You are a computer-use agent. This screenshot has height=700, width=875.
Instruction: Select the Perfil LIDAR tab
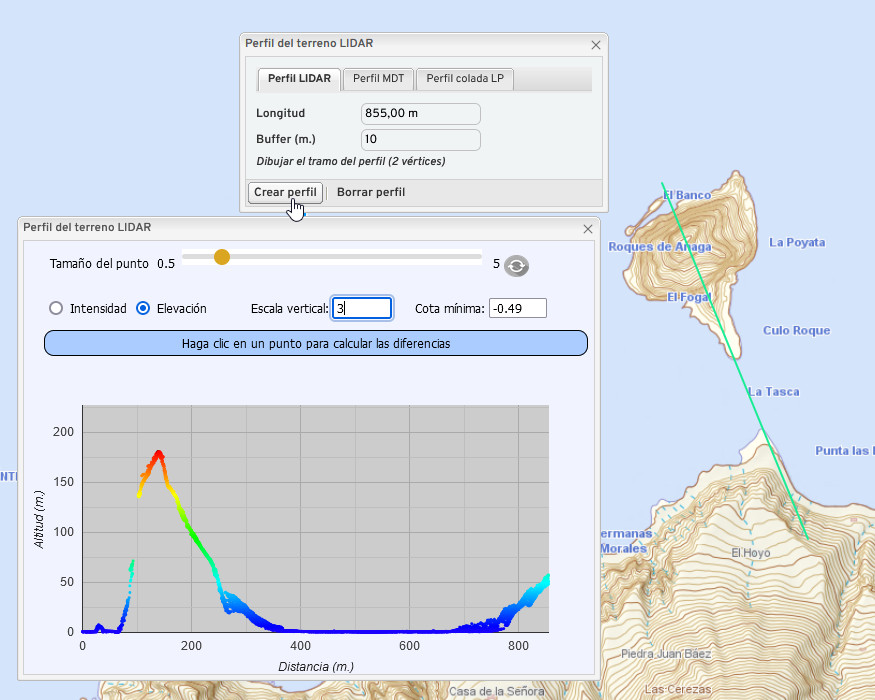click(298, 78)
